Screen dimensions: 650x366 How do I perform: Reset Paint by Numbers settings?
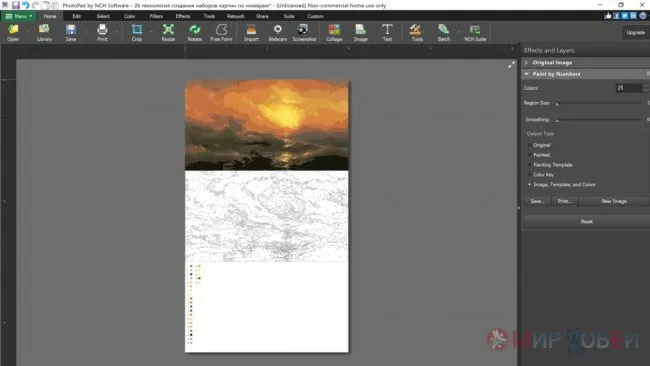[587, 221]
